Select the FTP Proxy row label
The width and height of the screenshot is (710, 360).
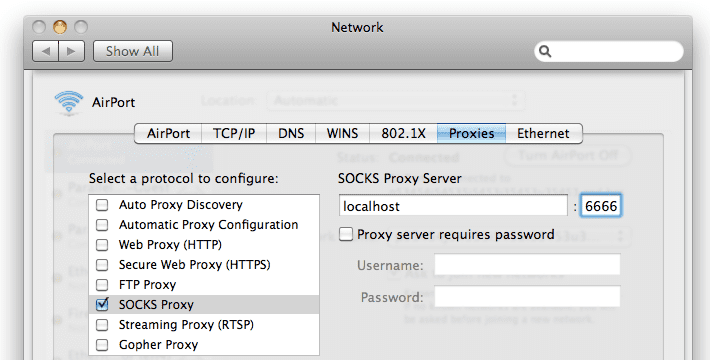147,285
